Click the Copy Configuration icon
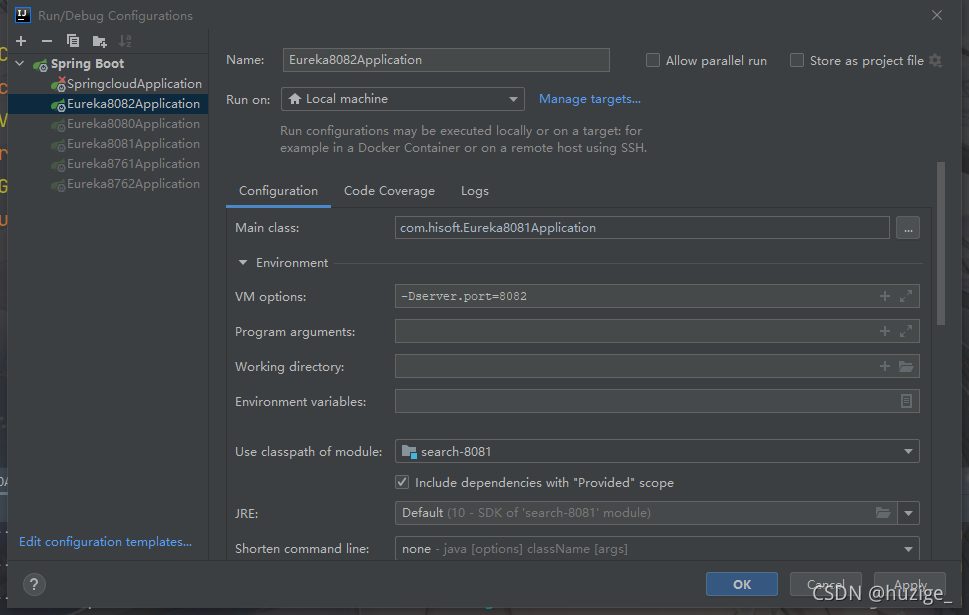This screenshot has width=969, height=615. [x=73, y=41]
